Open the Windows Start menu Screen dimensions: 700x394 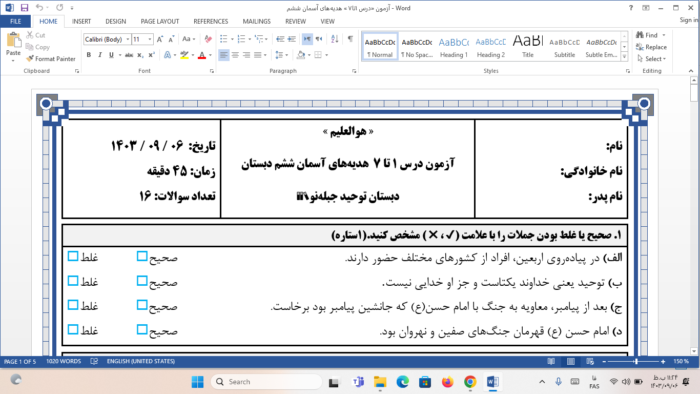point(197,382)
